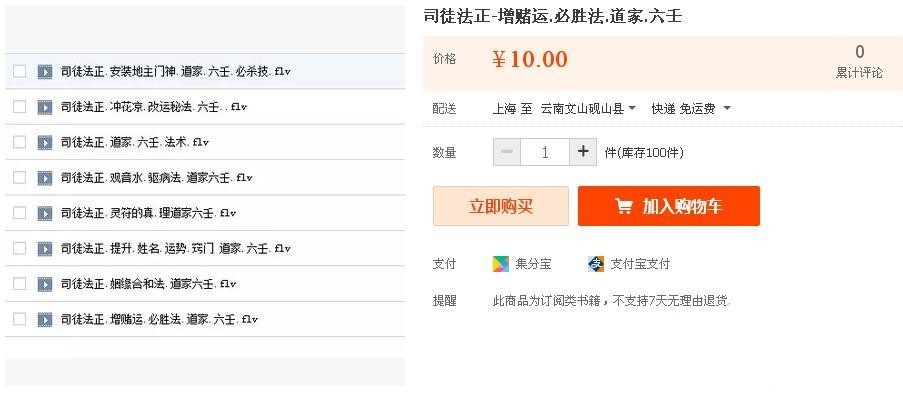Screen dimensions: 903x409
Task: Increase quantity with the plus button
Action: 583,152
